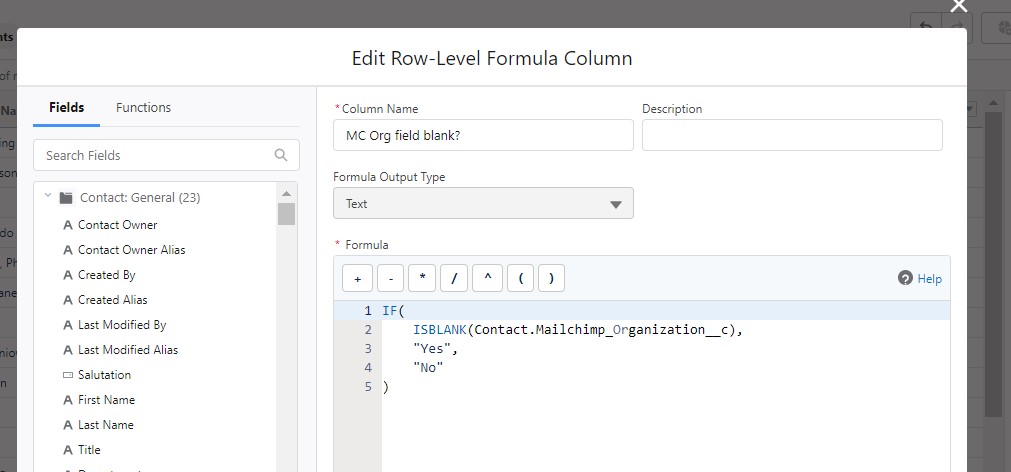Select the Last Modified By field
Screen dimensions: 1011x472
122,326
